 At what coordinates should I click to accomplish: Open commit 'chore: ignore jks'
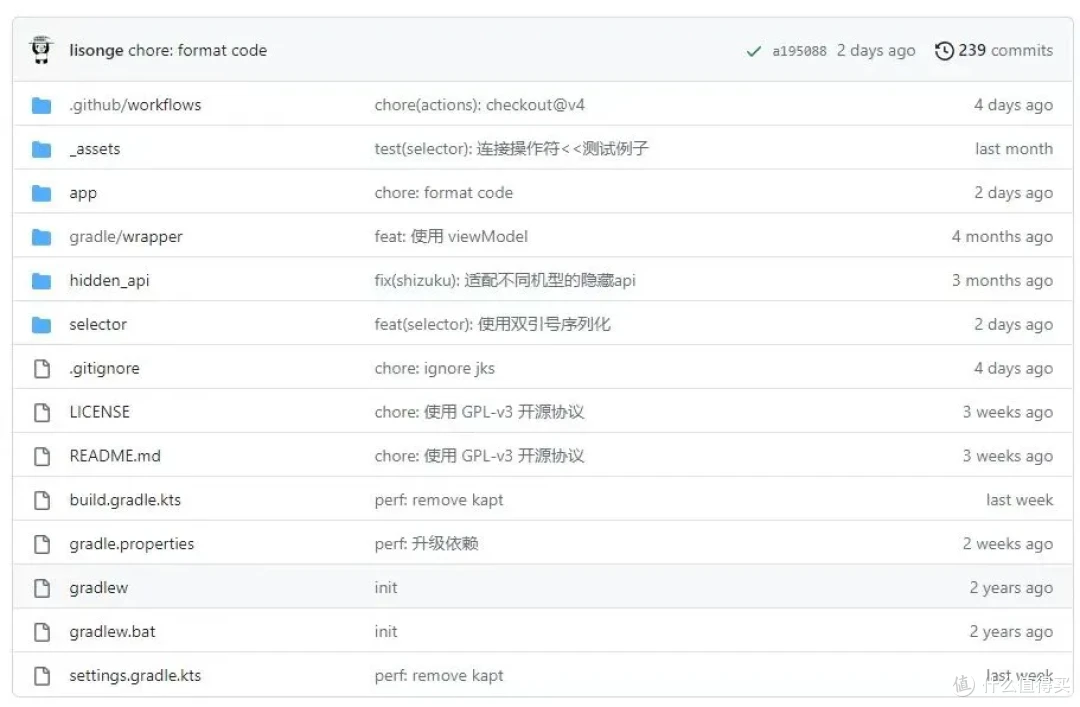[435, 369]
